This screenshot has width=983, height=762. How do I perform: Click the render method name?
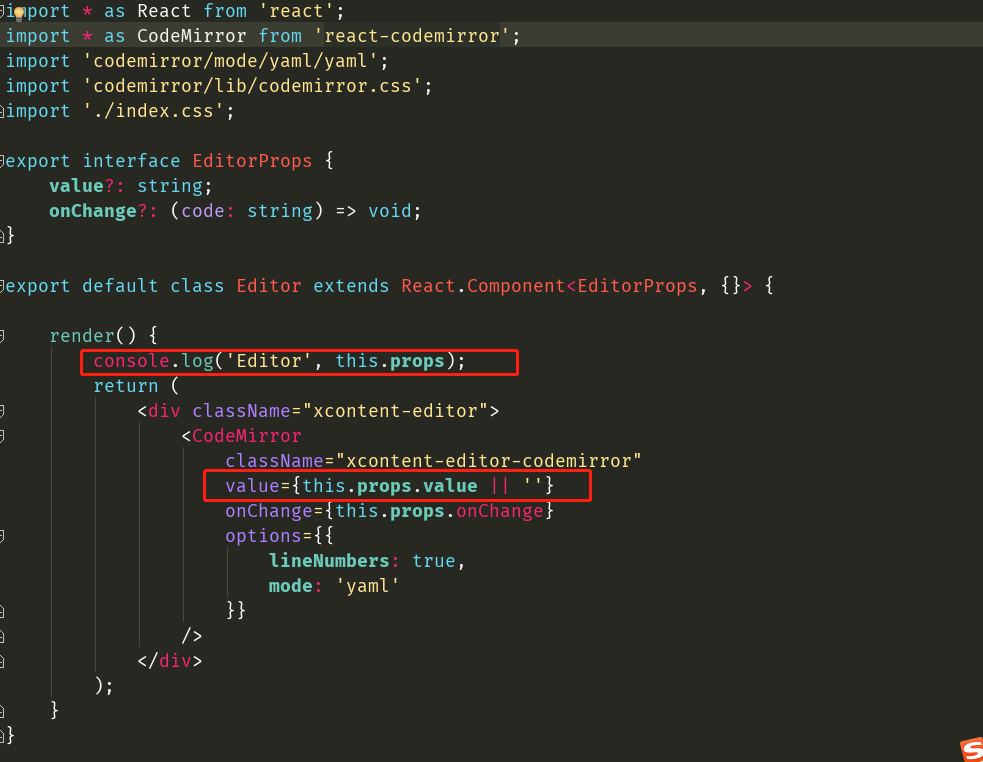[81, 336]
